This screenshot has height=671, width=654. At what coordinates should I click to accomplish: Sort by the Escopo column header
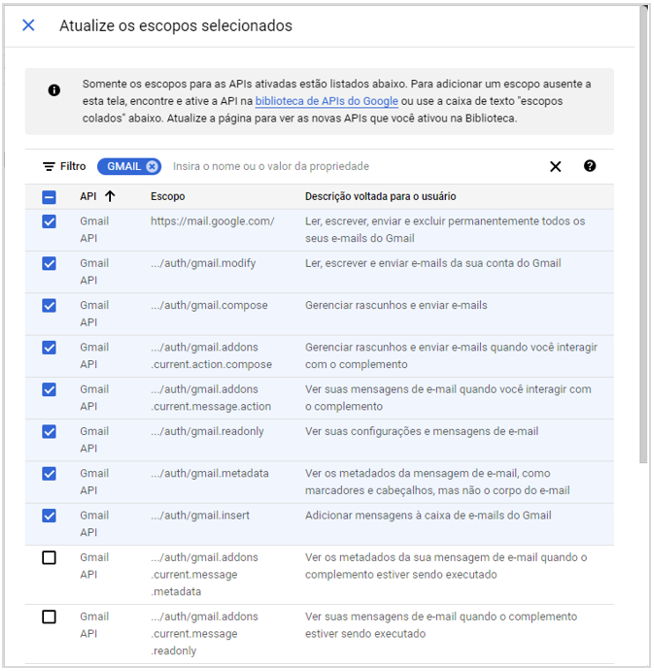[168, 197]
